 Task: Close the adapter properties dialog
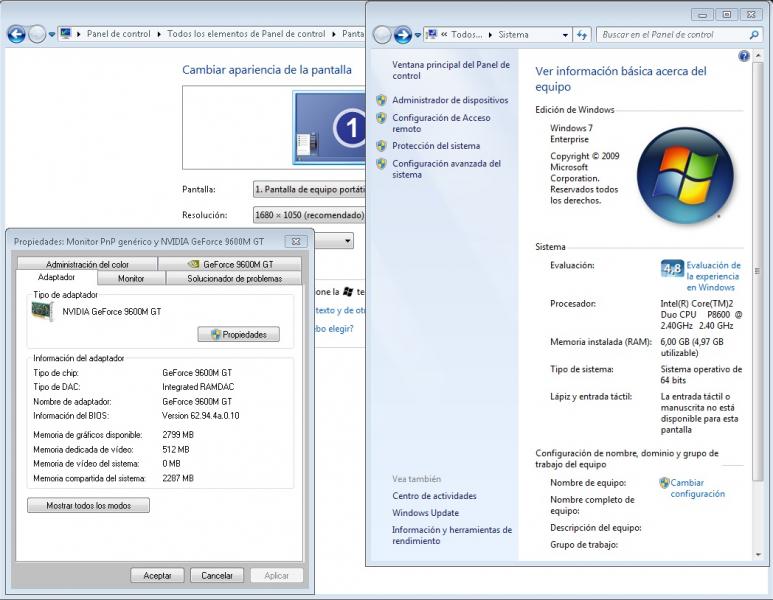point(296,242)
